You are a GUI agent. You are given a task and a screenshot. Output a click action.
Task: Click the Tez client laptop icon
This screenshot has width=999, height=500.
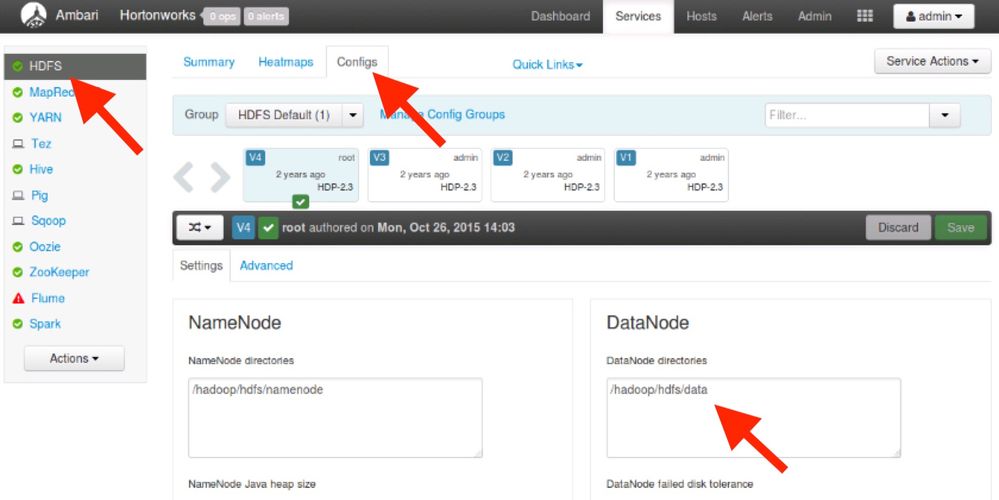tap(18, 144)
